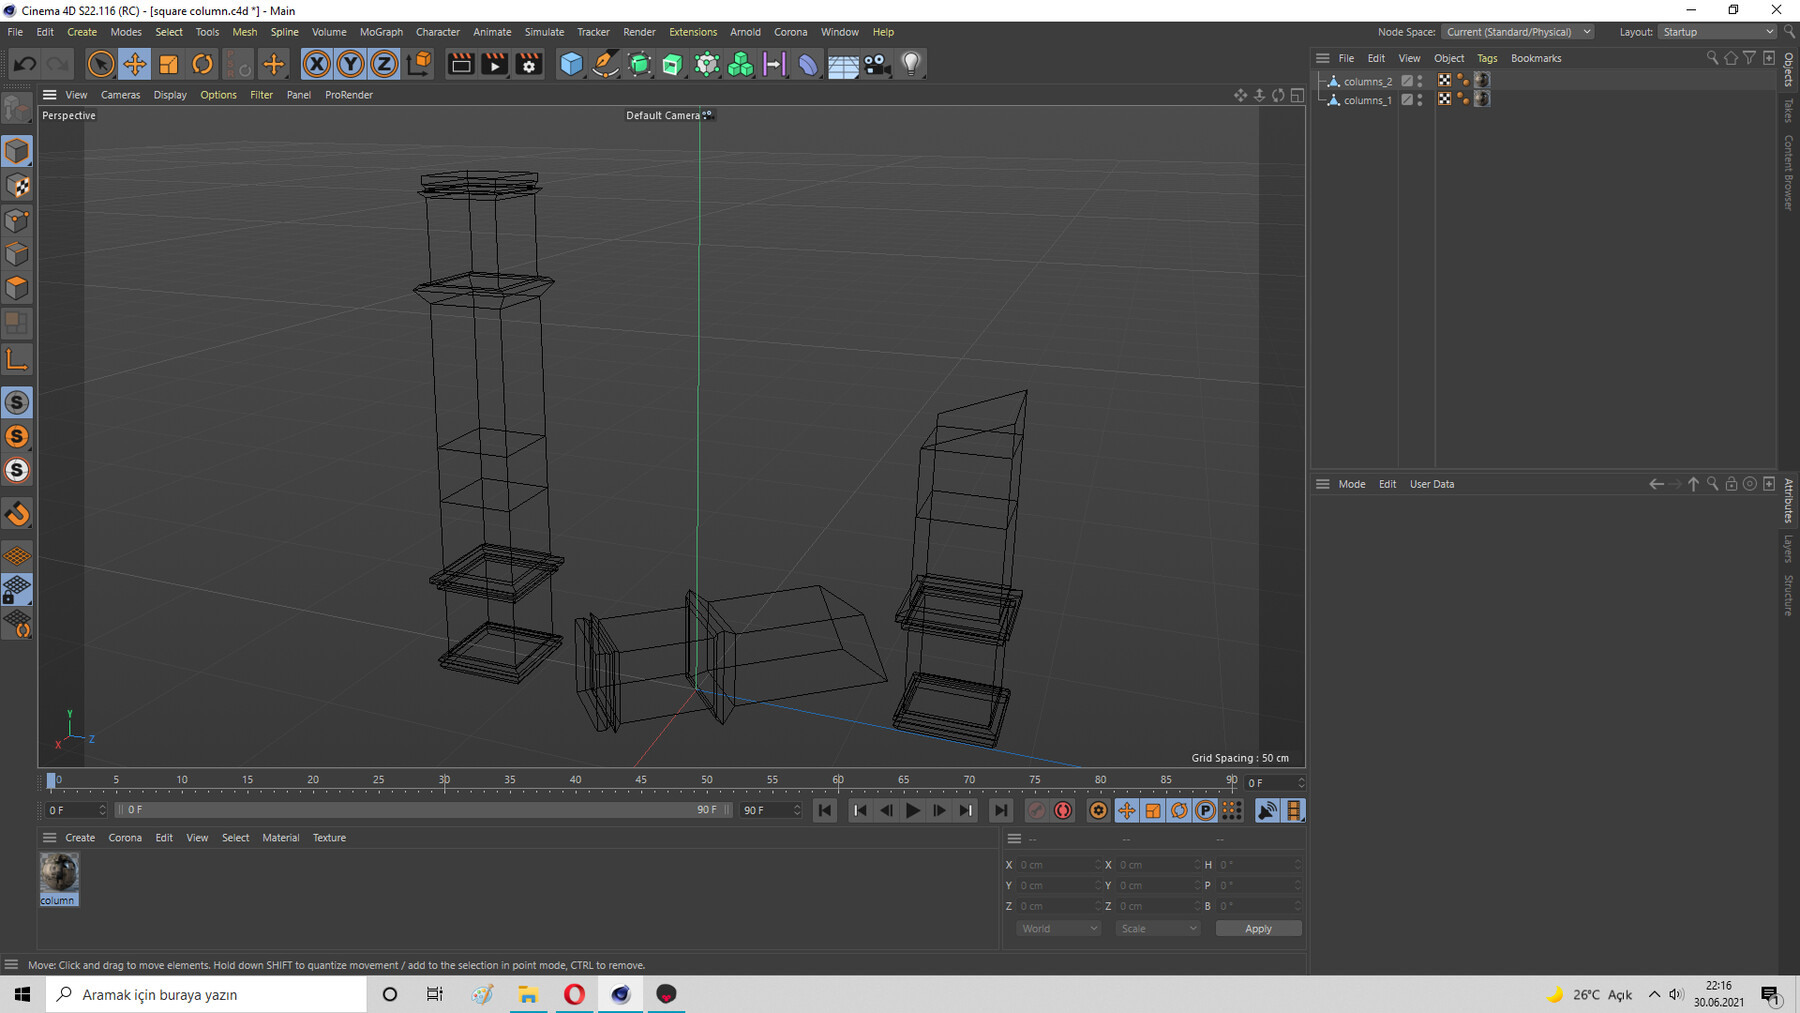
Task: Select the Scale tool in top toolbar
Action: tap(168, 64)
